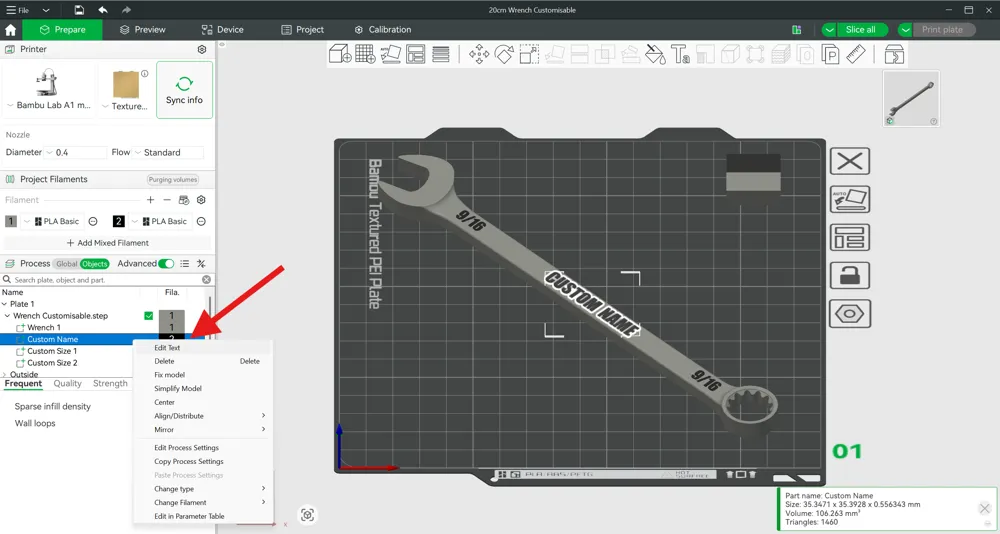Viewport: 1000px width, 534px height.
Task: Switch Process scope to Objects
Action: point(94,263)
